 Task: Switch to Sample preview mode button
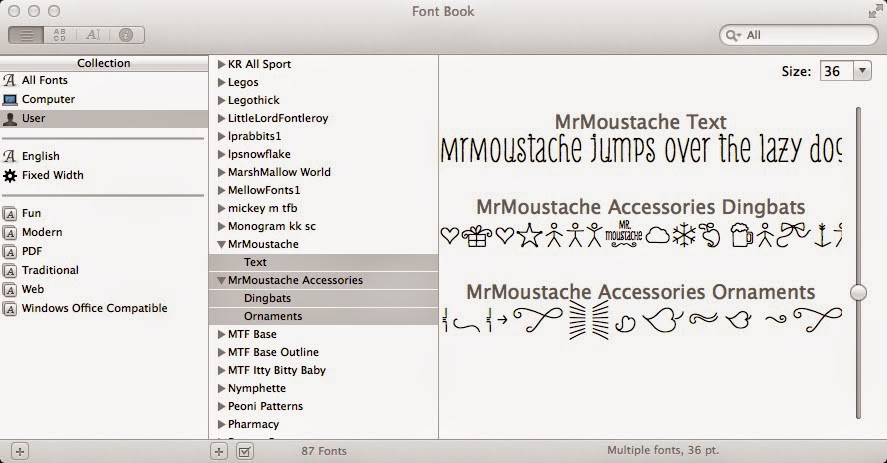[x=26, y=35]
